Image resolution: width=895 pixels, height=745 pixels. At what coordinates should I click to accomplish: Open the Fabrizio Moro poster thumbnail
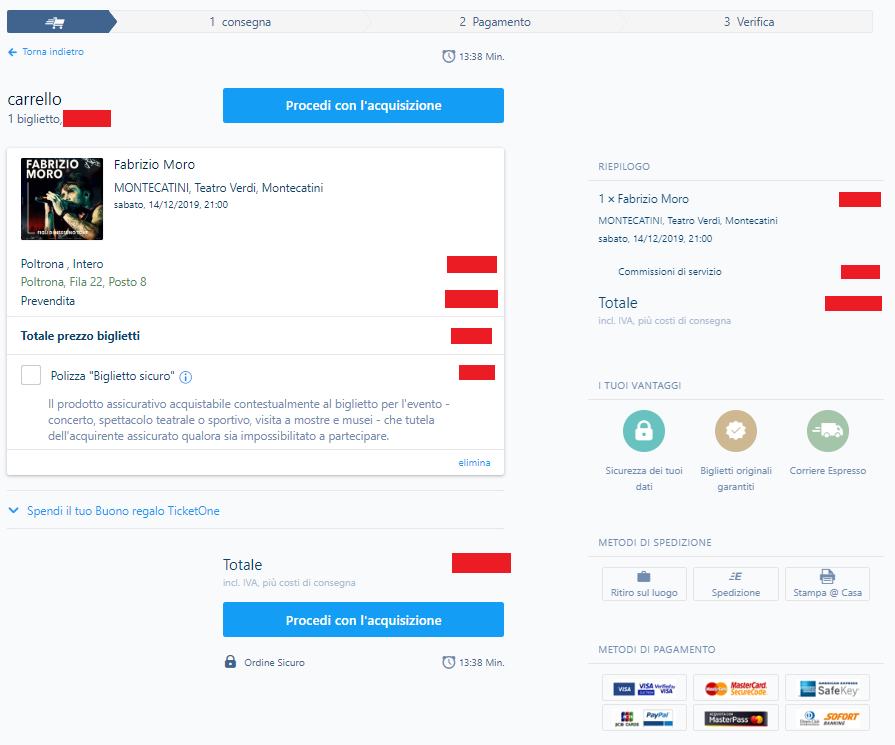(62, 199)
